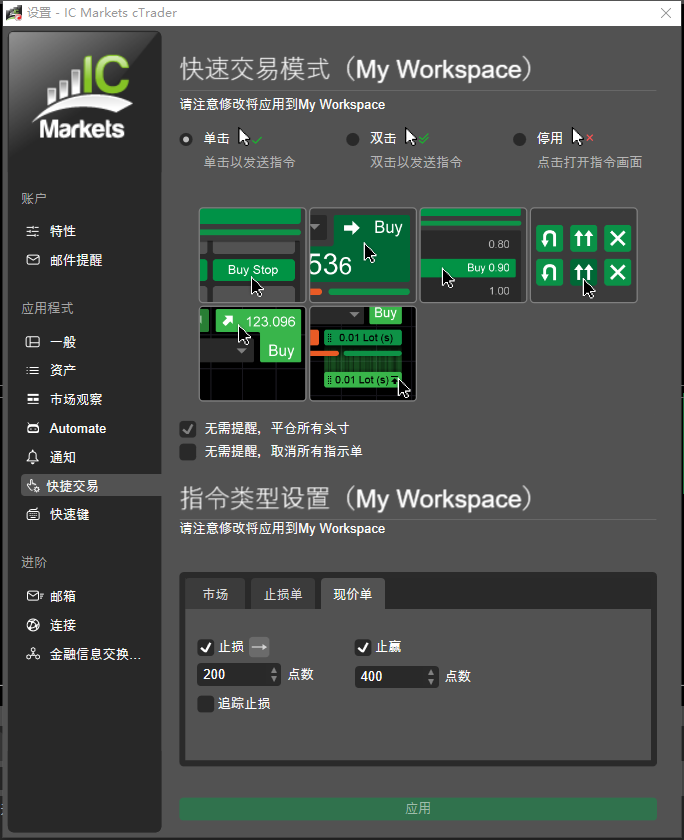
Task: Click the cTrader app icon in title bar
Action: [13, 12]
